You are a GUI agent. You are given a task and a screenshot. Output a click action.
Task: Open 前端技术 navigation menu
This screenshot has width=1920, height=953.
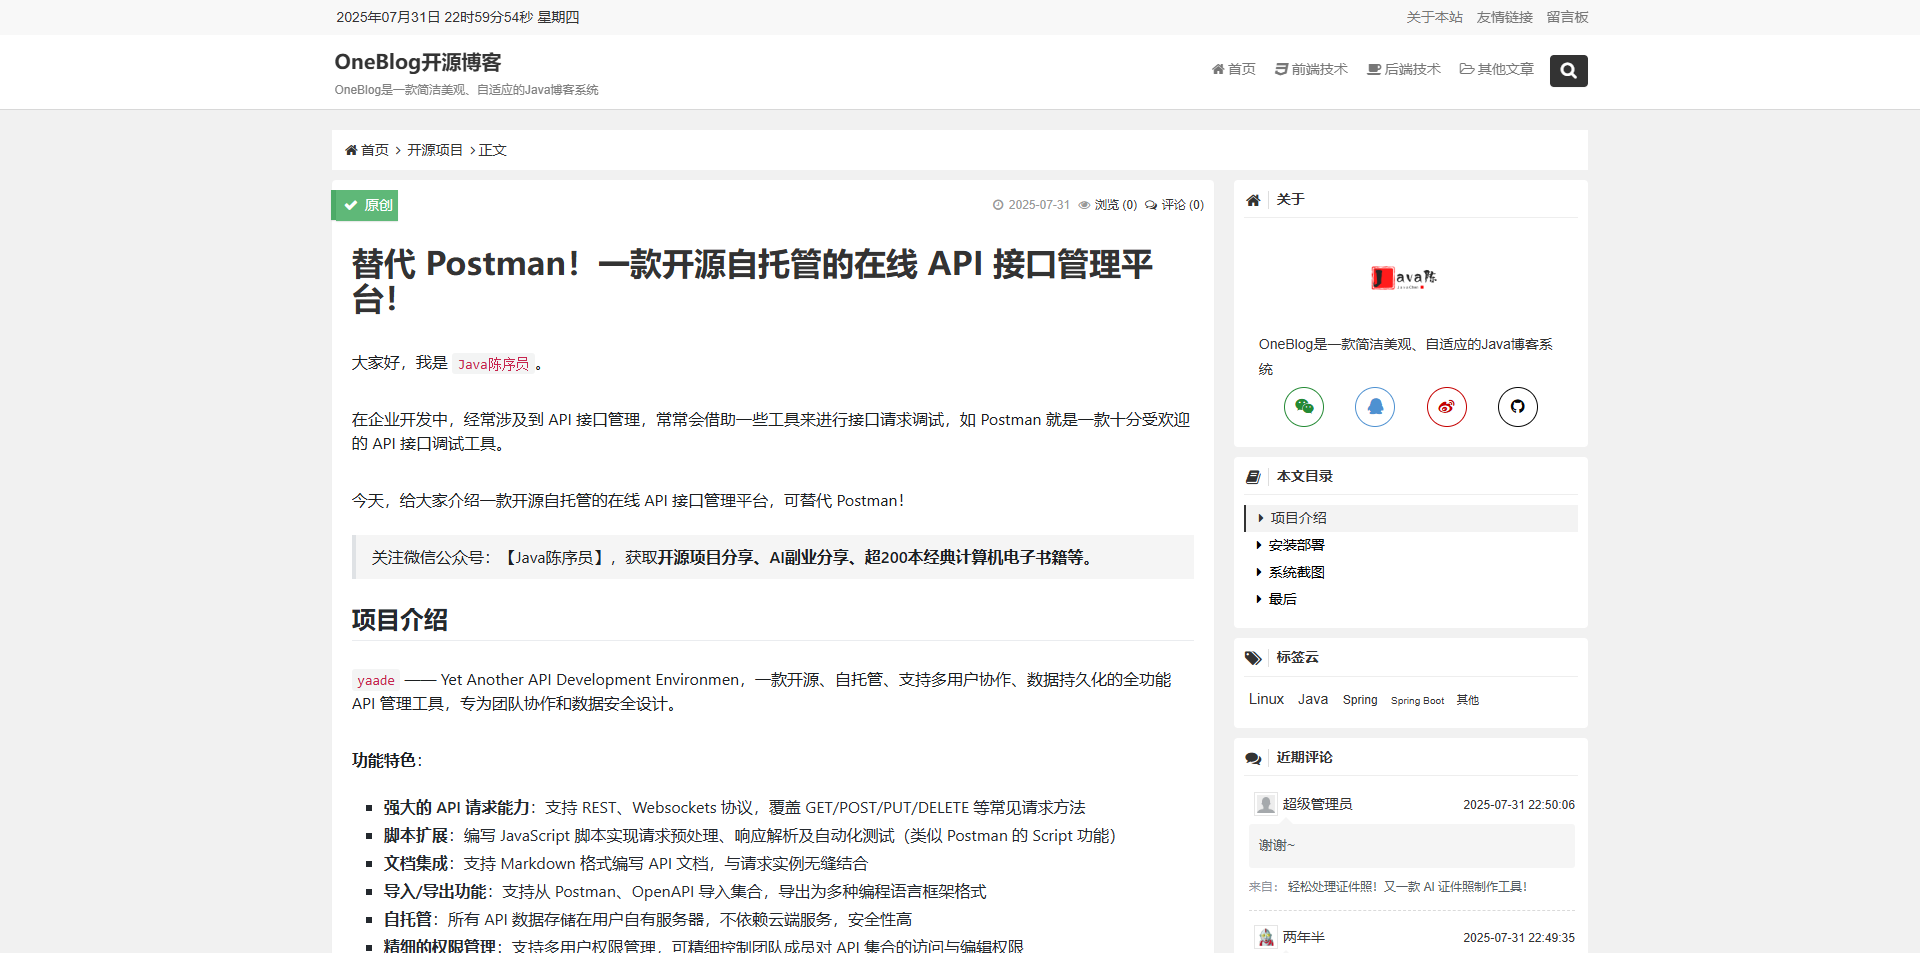1311,69
